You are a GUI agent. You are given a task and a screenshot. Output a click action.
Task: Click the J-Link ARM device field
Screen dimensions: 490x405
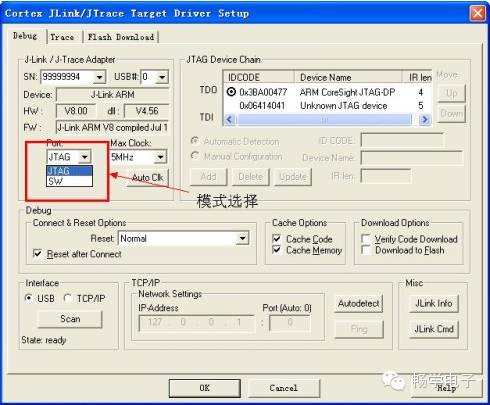[113, 95]
